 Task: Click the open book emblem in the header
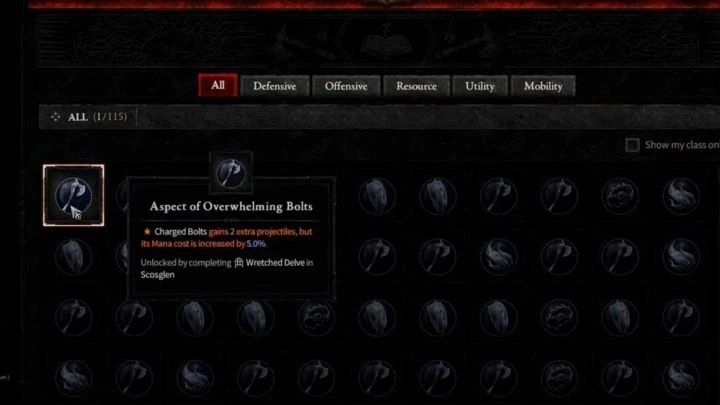(x=386, y=45)
